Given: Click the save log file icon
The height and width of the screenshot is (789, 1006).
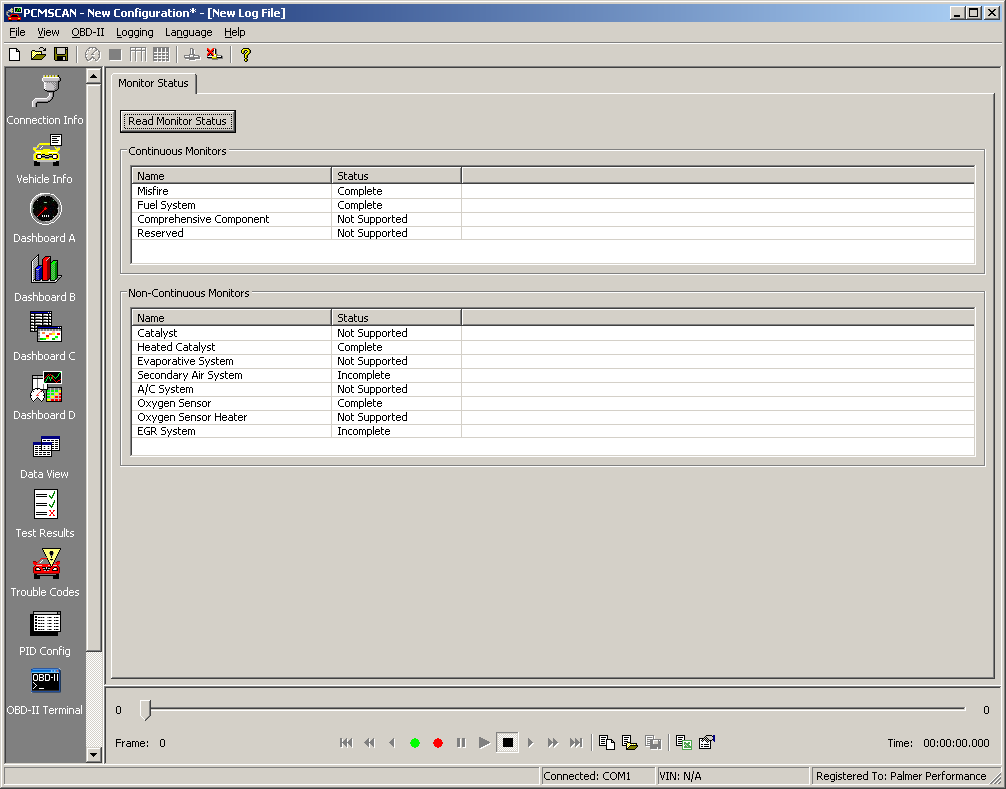Looking at the screenshot, I should click(x=653, y=742).
